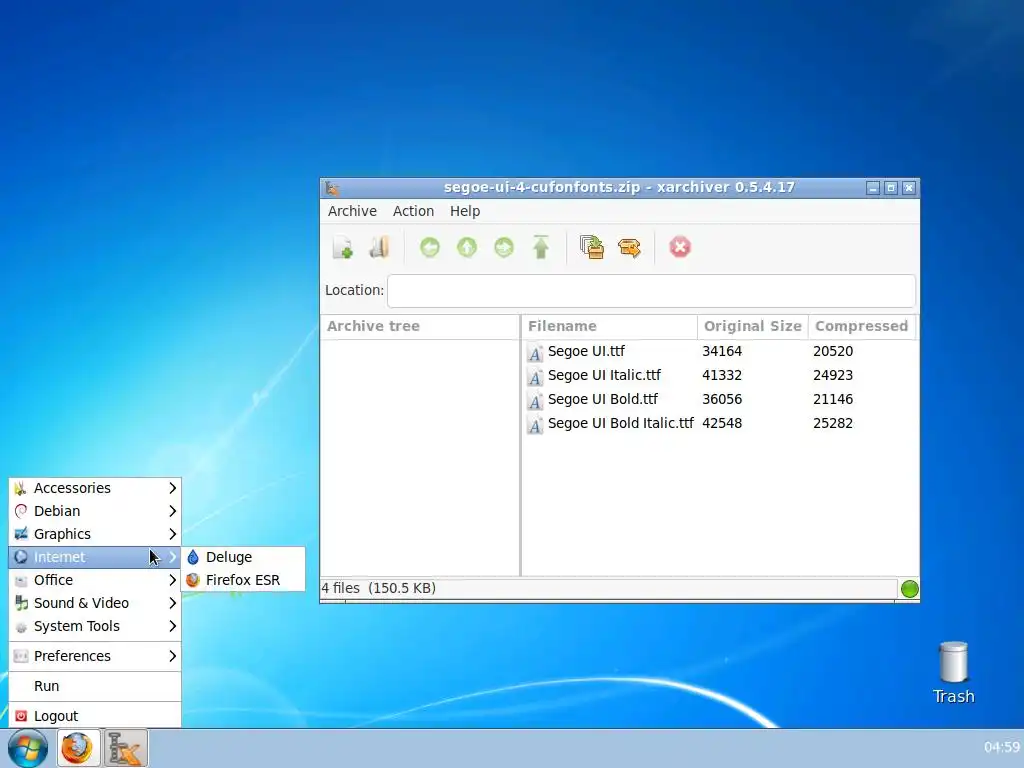Sort by the Original Size column header
Image resolution: width=1024 pixels, height=768 pixels.
pos(752,327)
